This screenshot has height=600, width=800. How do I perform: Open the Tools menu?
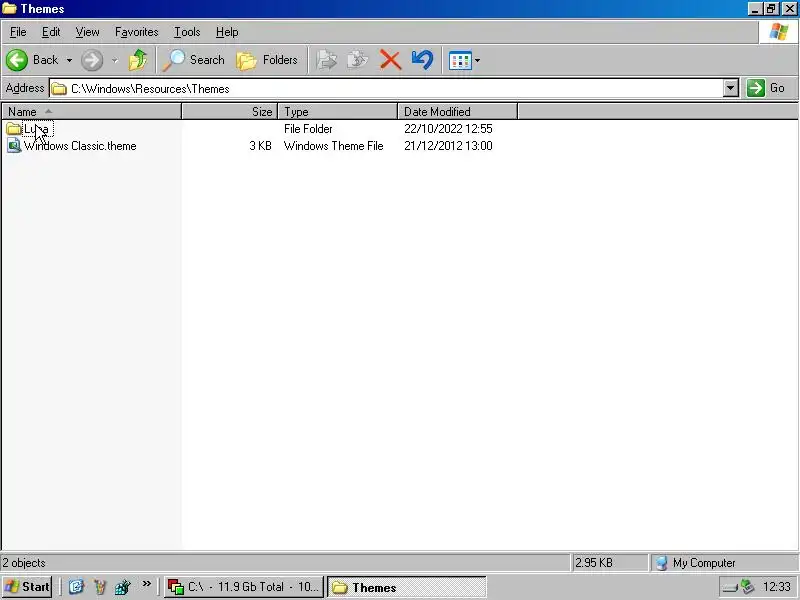[187, 32]
